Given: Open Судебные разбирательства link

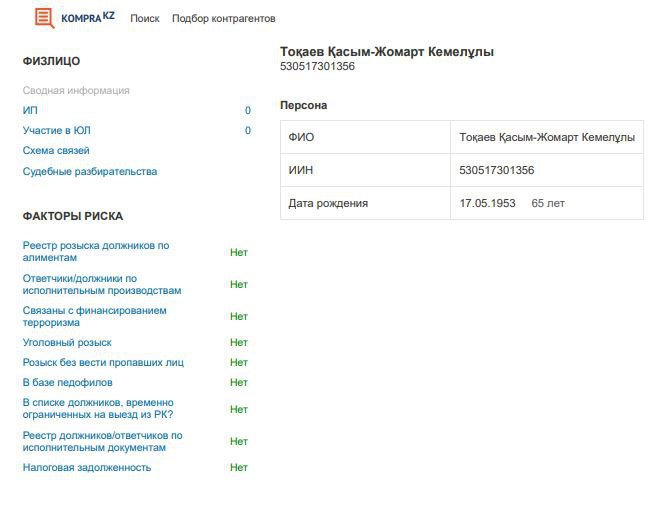Looking at the screenshot, I should (x=90, y=171).
